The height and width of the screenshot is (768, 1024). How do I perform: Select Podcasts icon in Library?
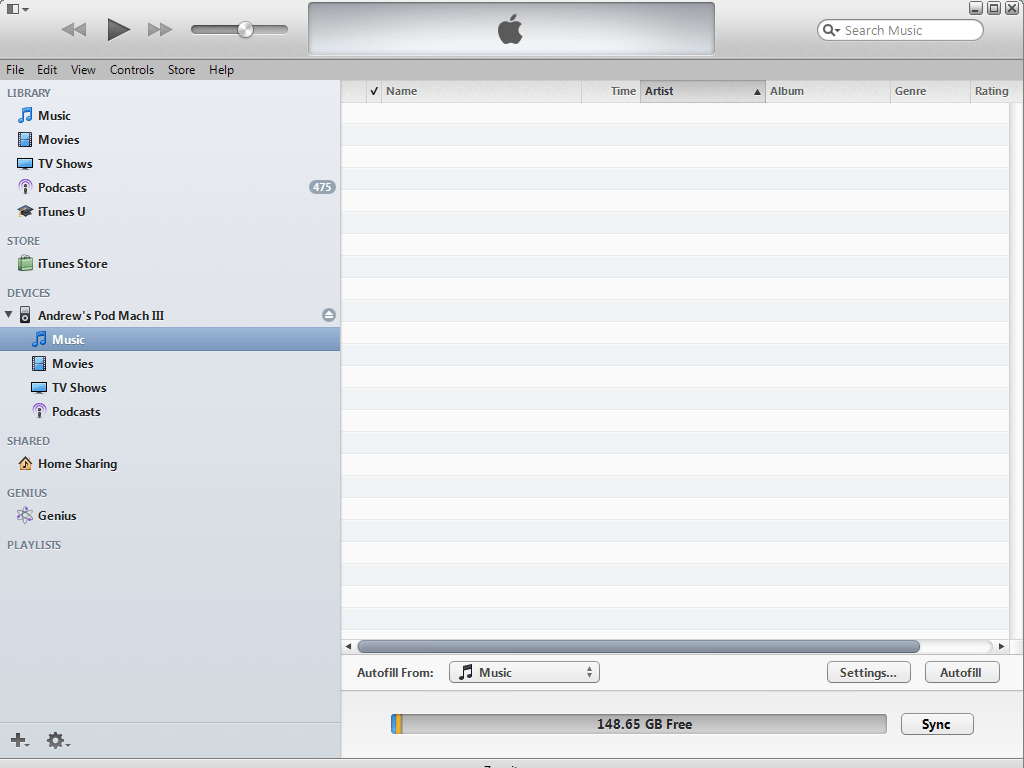(x=25, y=187)
